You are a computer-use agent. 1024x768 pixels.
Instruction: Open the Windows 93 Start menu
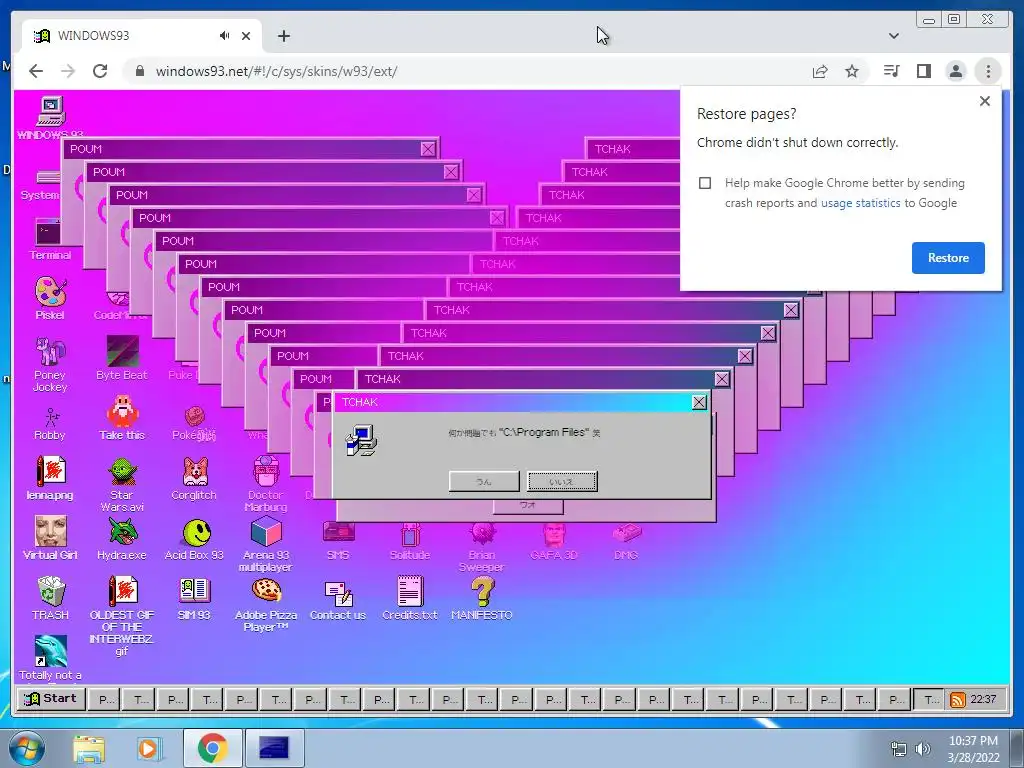pyautogui.click(x=50, y=699)
